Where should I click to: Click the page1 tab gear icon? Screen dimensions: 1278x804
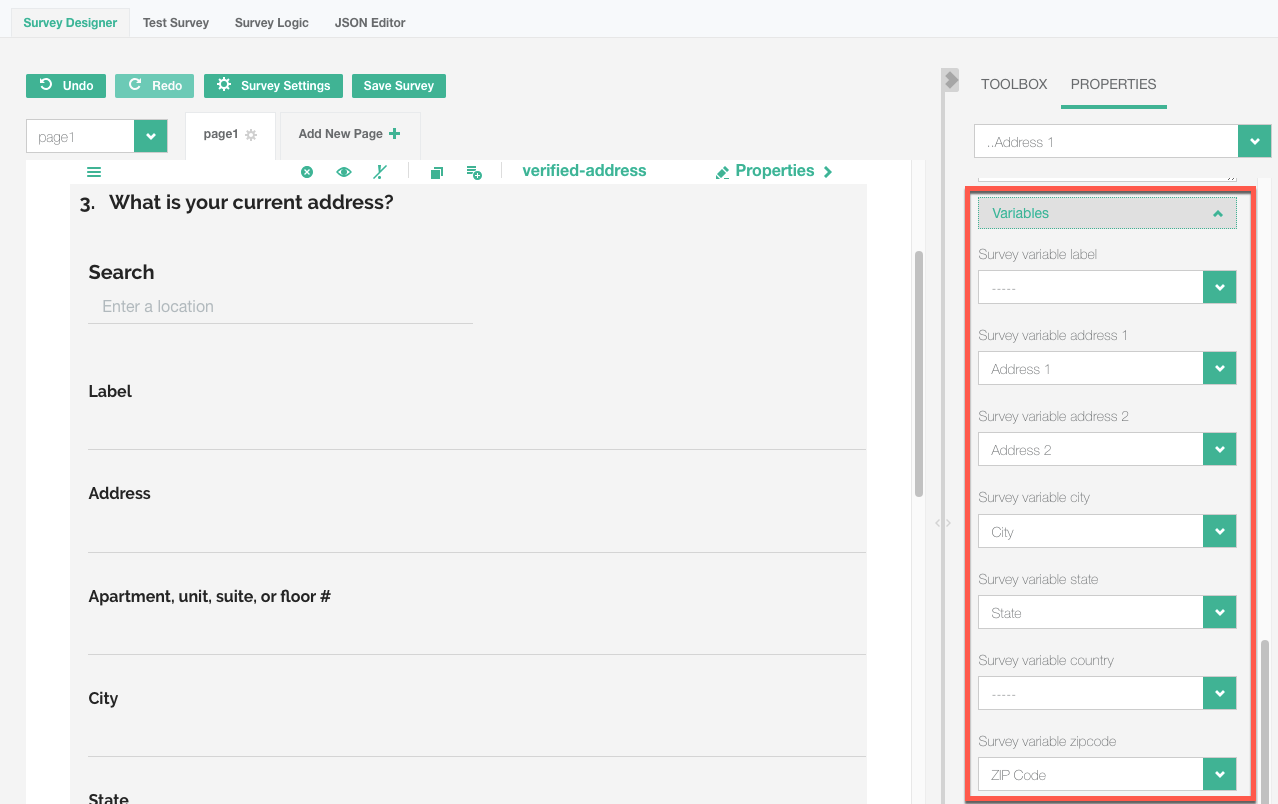pos(251,135)
